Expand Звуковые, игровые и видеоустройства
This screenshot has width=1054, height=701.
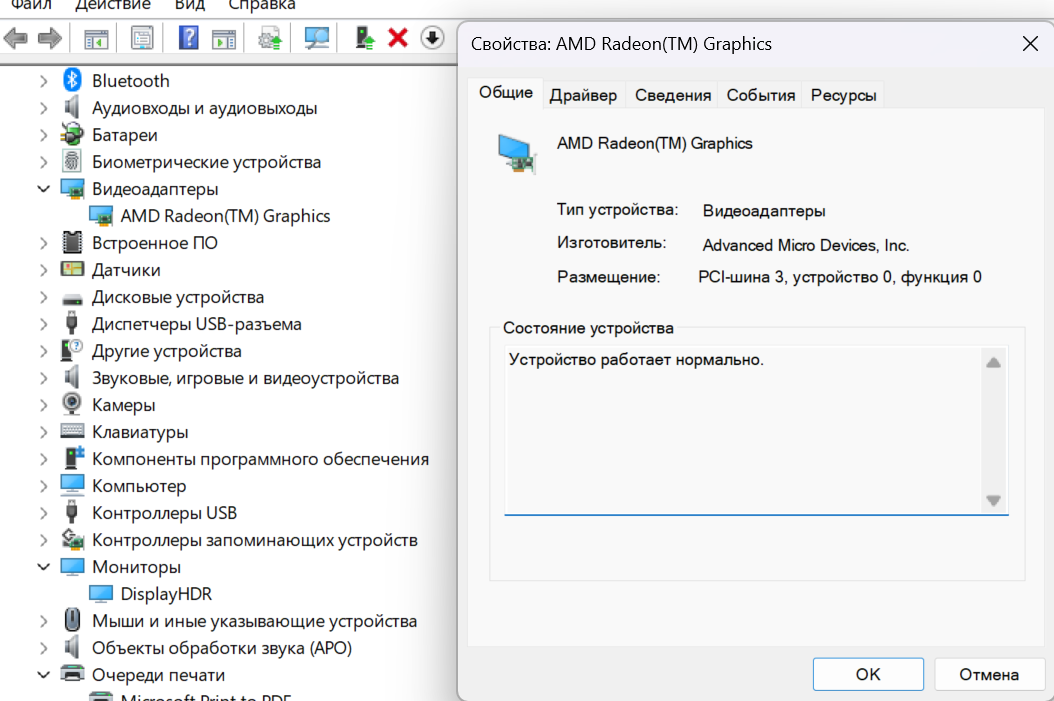coord(44,378)
